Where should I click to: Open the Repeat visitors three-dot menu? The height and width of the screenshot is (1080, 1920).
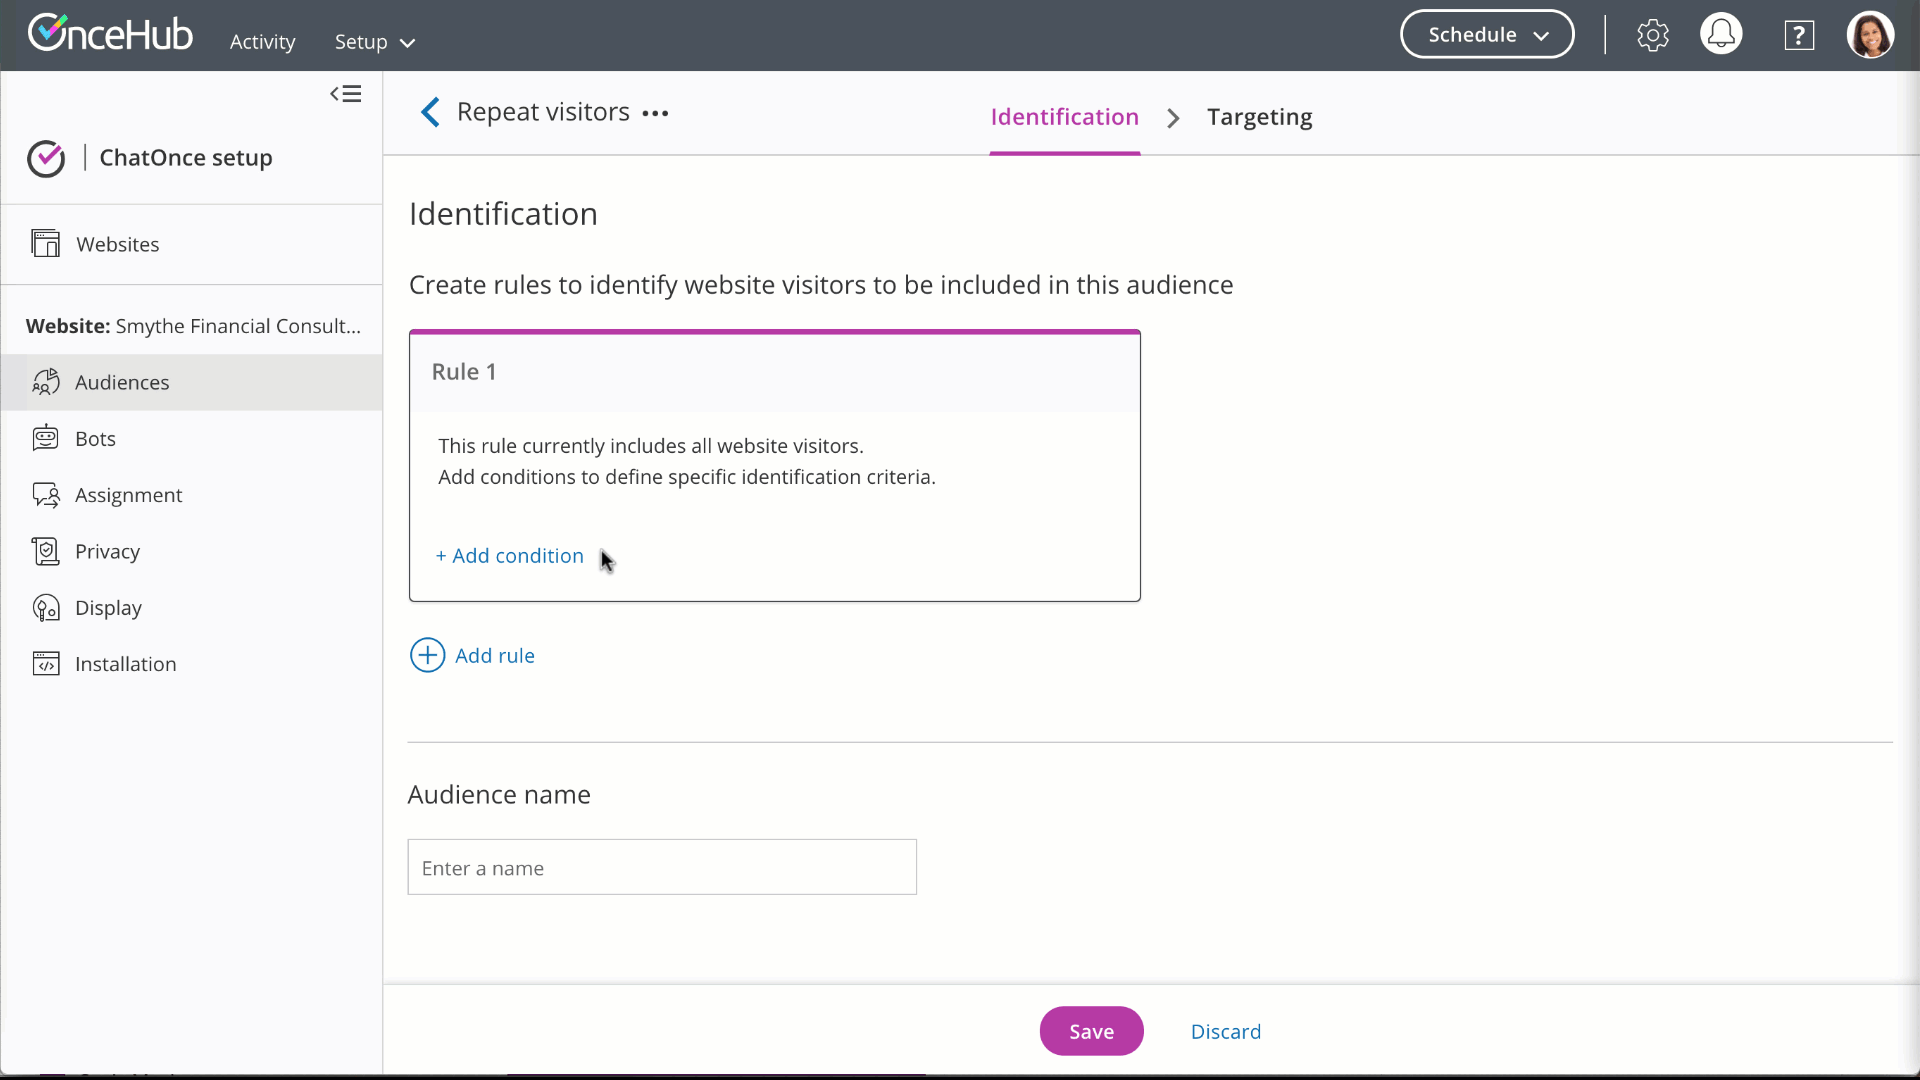click(655, 114)
